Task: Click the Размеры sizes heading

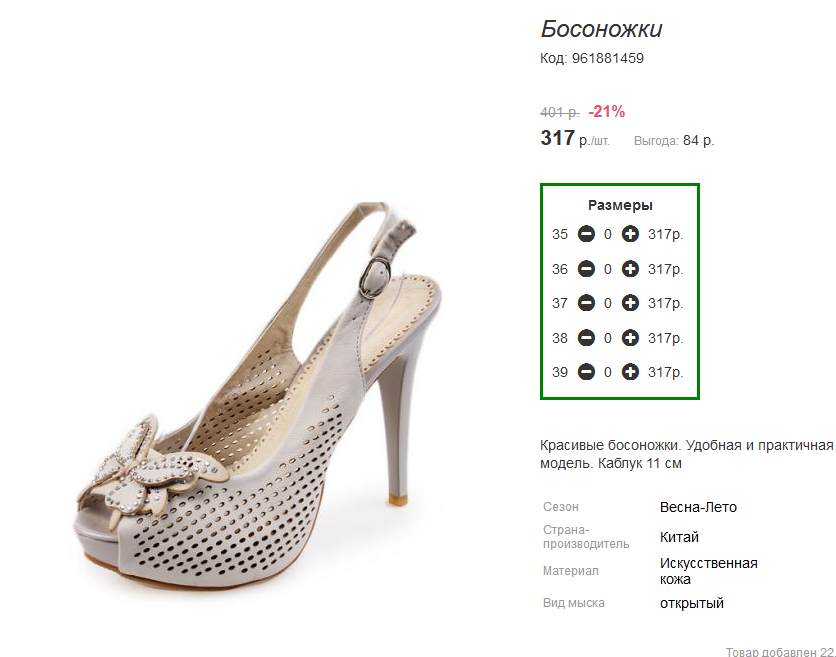Action: 620,205
